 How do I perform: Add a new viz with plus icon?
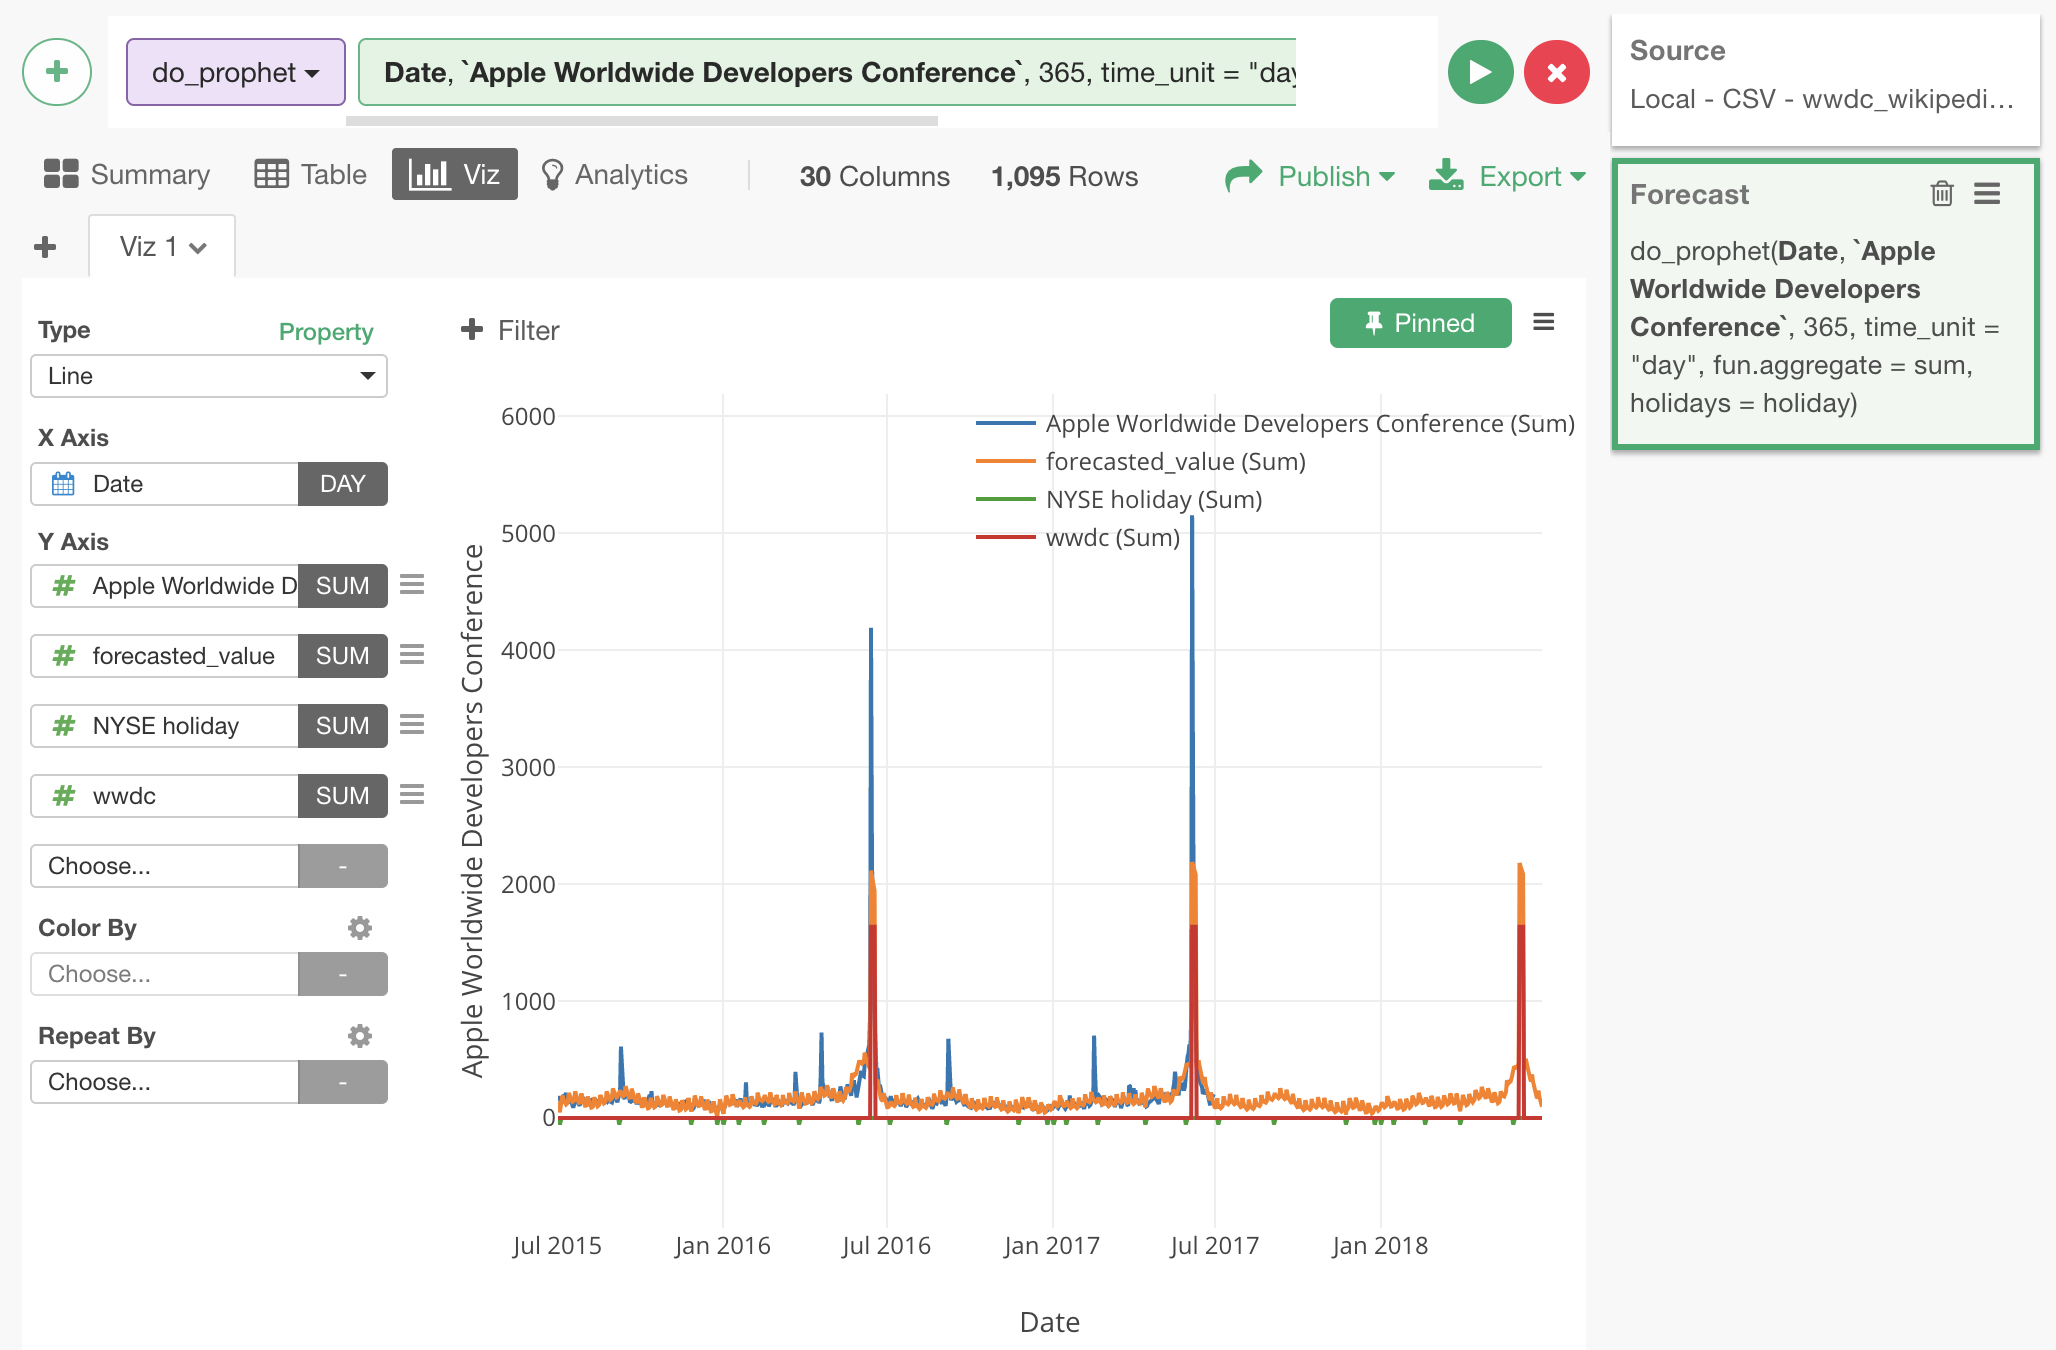coord(45,247)
